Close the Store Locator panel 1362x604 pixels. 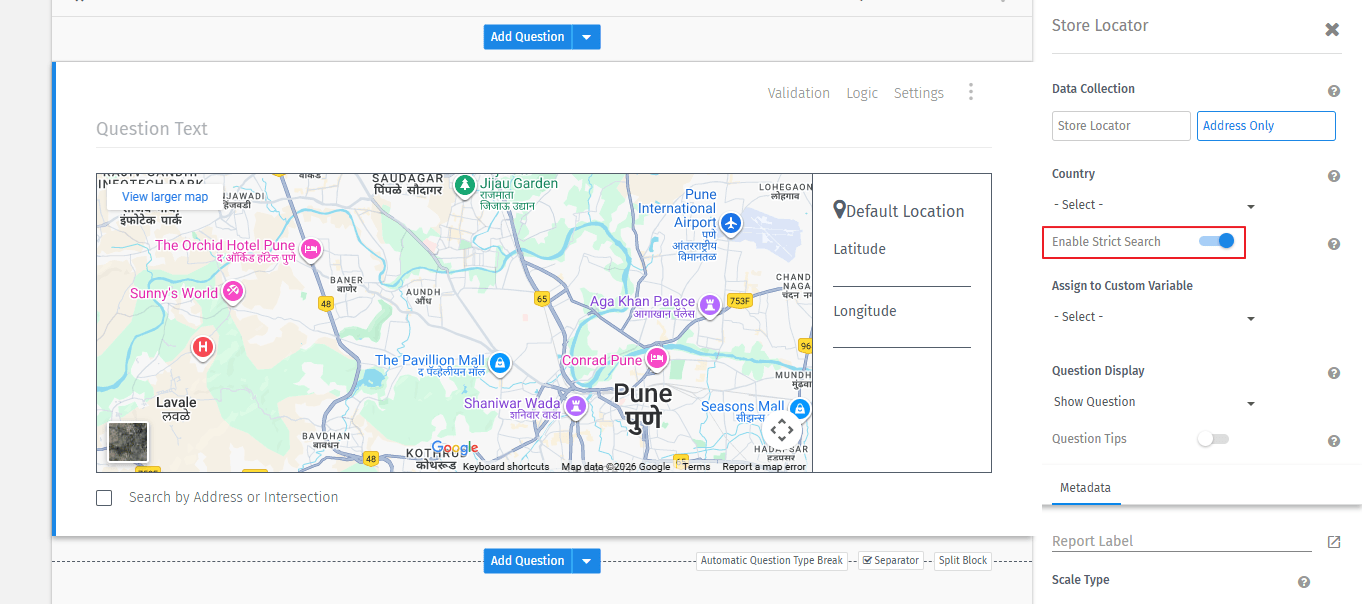click(x=1332, y=29)
